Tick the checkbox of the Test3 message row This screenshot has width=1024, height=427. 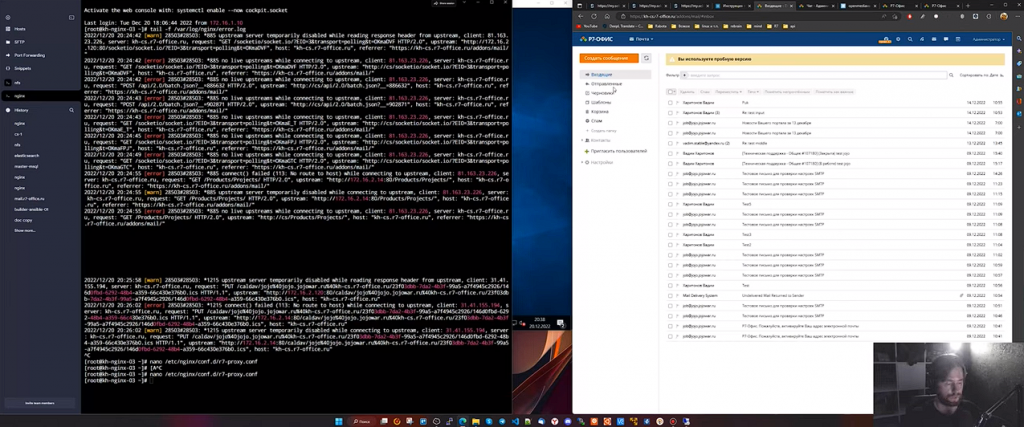(x=670, y=234)
